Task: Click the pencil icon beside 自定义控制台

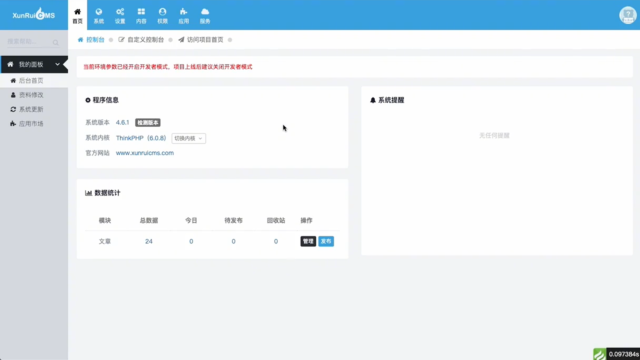Action: (x=121, y=40)
